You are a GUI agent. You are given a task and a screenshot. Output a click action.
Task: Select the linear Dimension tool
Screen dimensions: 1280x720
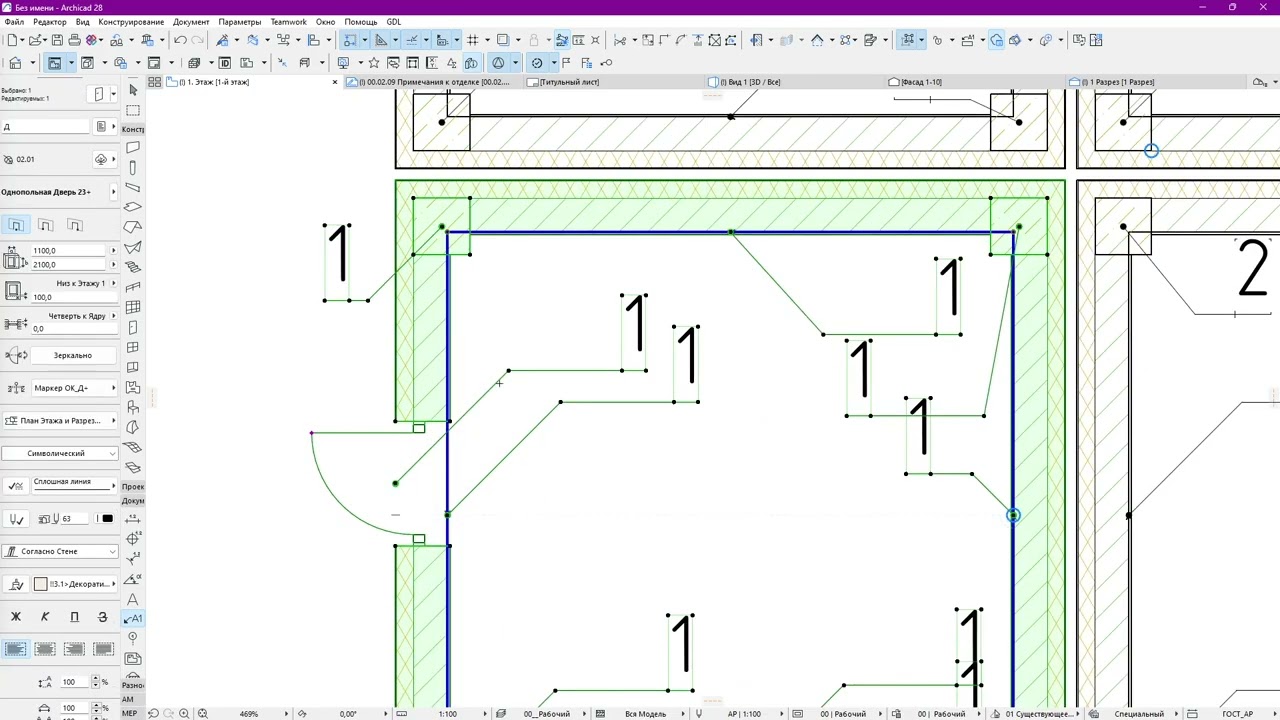(x=133, y=519)
